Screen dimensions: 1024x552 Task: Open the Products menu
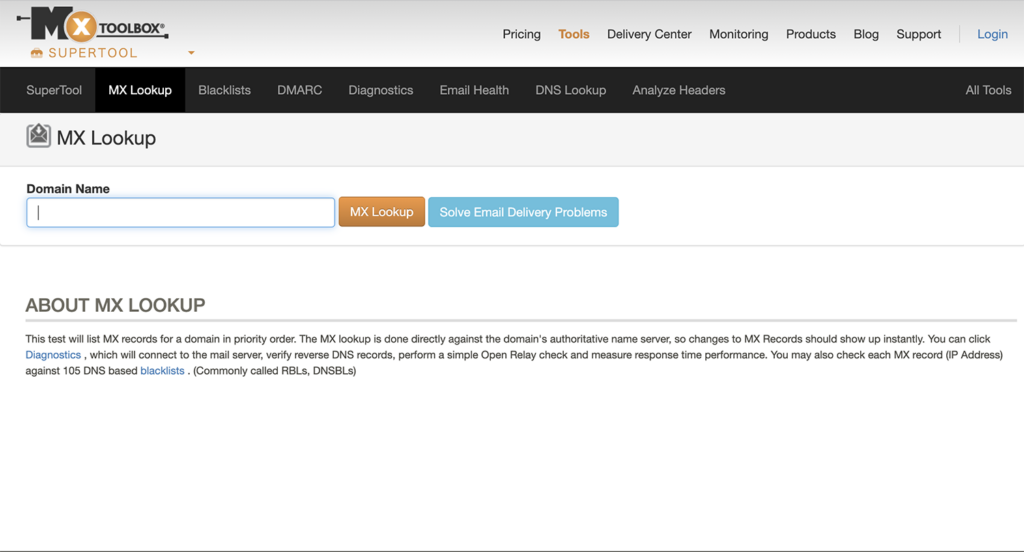tap(810, 34)
